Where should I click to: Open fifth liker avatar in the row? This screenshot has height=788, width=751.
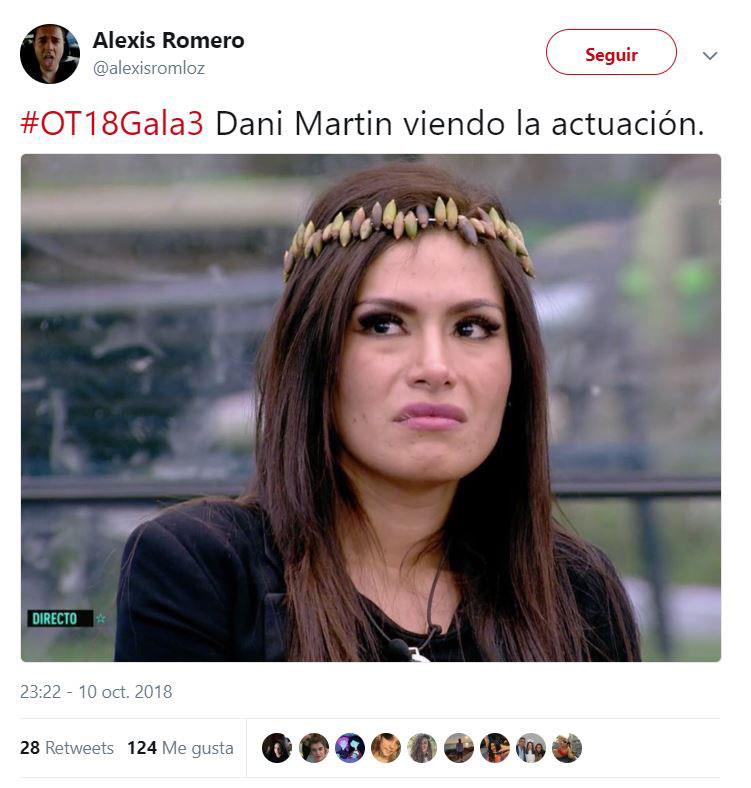[422, 748]
